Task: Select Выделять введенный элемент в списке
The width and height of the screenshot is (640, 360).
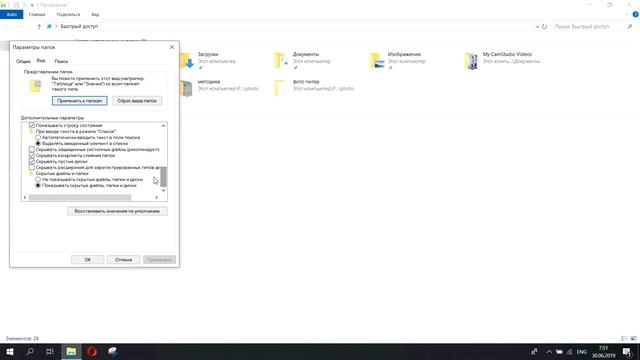Action: point(38,144)
